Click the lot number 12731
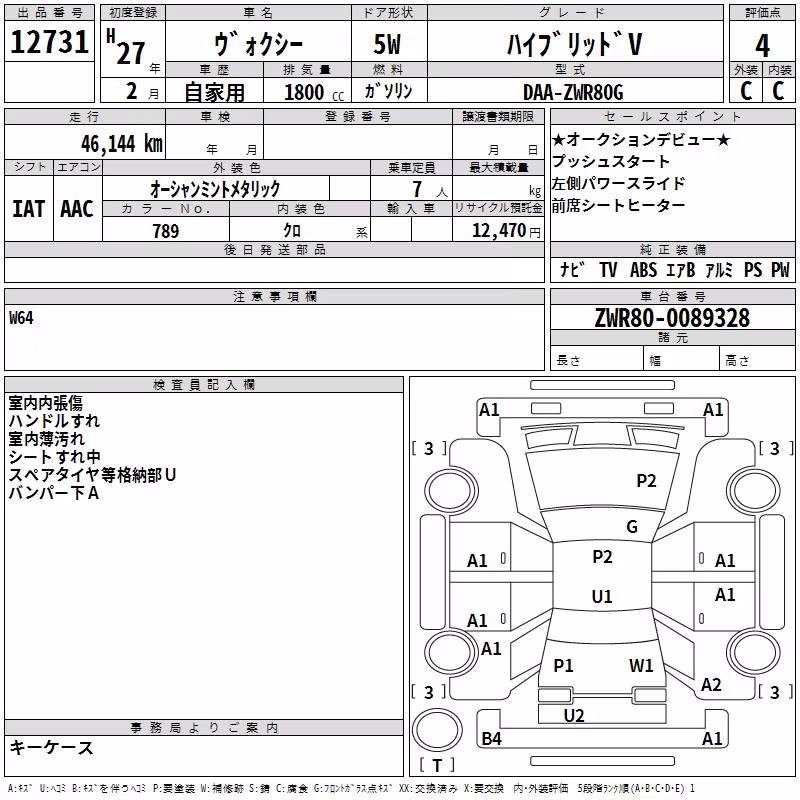 [49, 41]
